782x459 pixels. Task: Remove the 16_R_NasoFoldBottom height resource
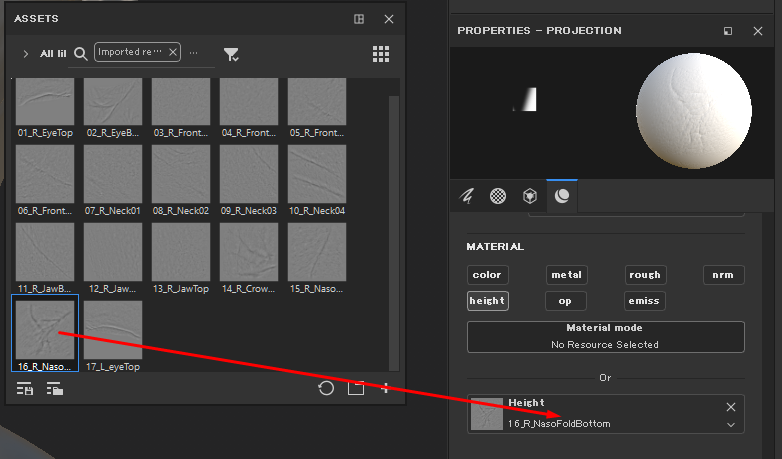point(731,407)
